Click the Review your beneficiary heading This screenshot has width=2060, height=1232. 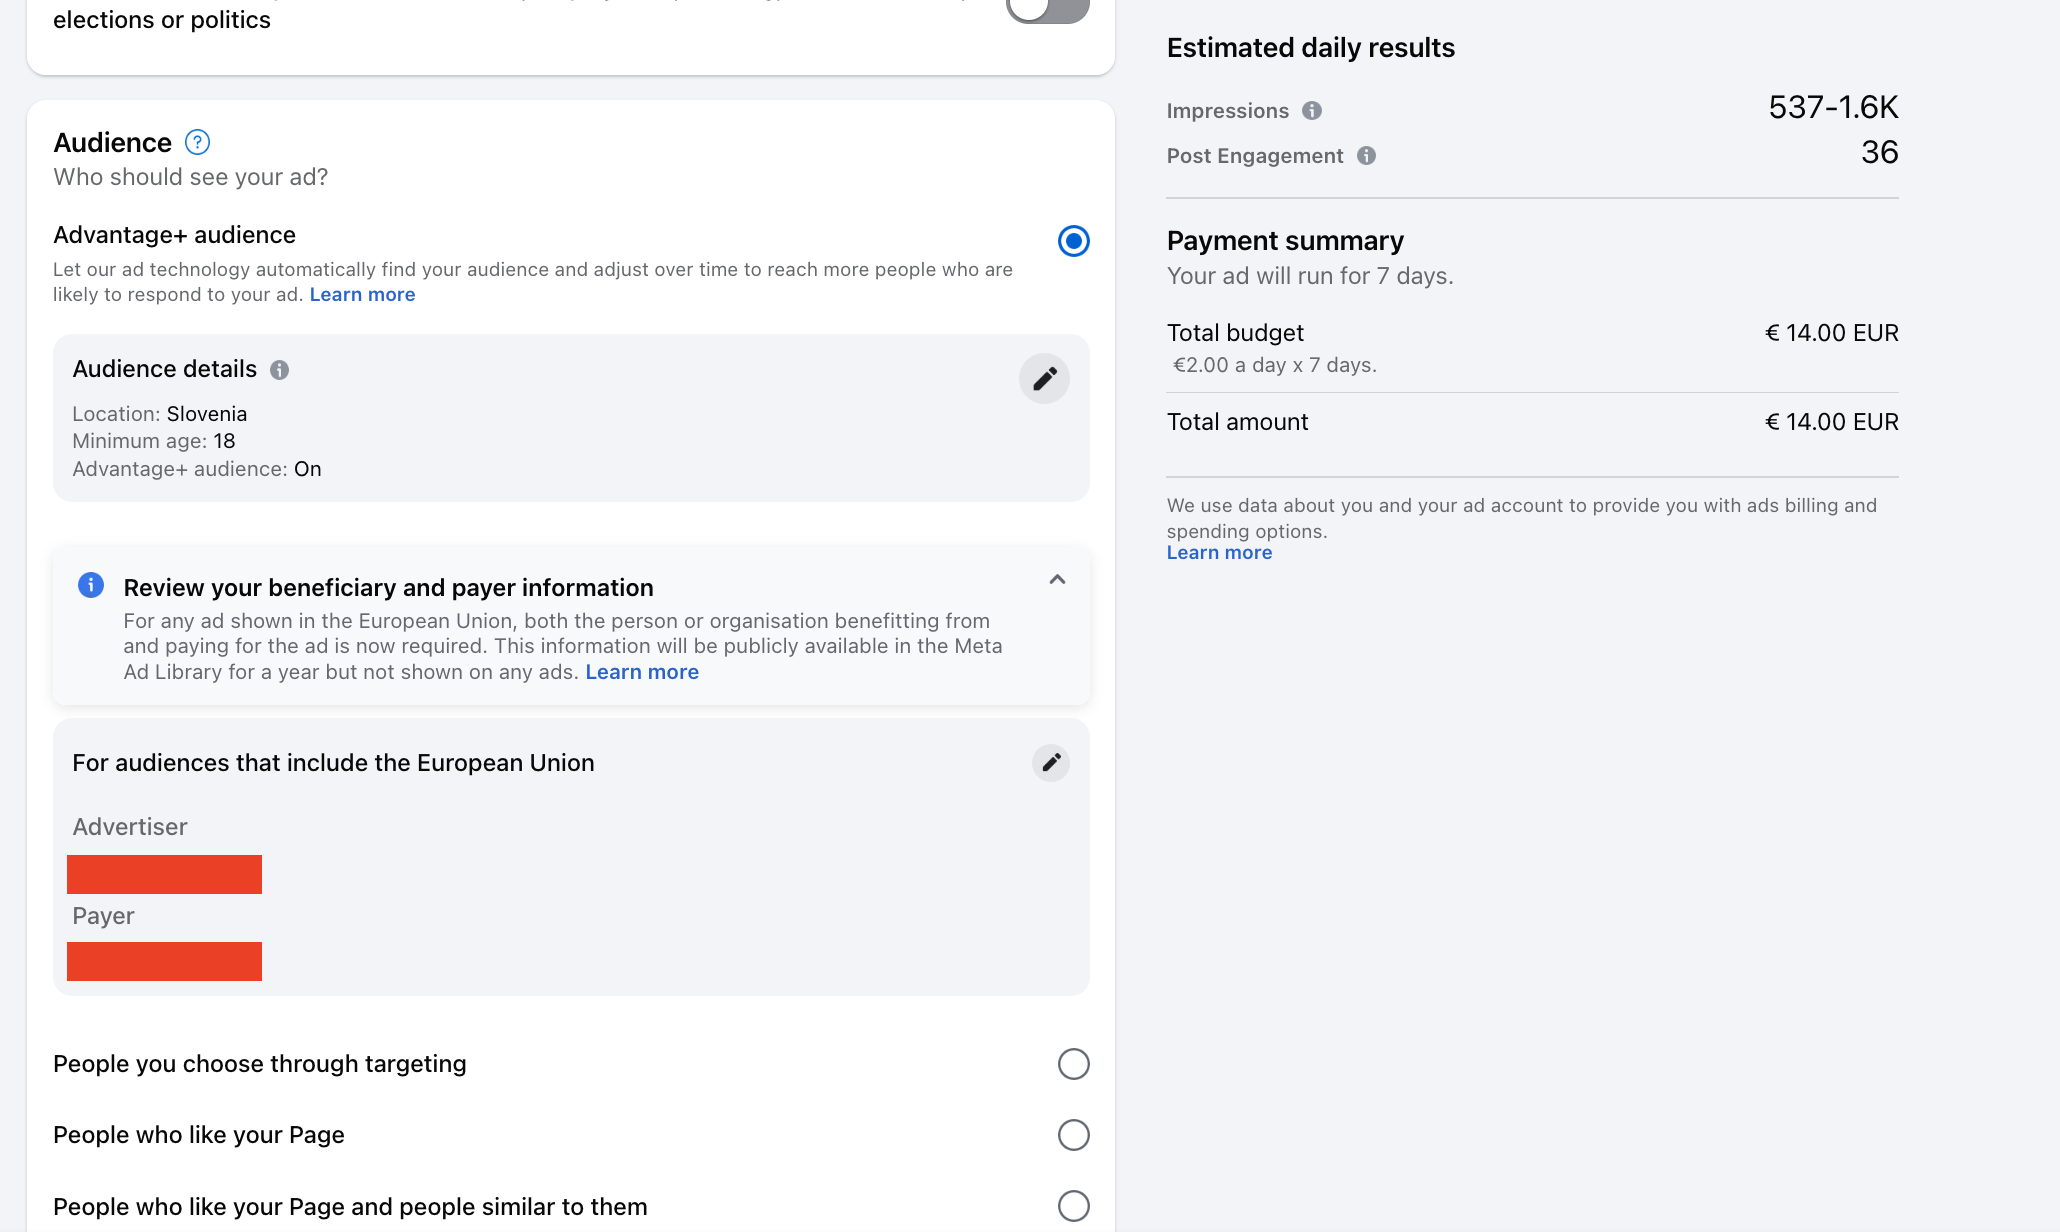pyautogui.click(x=388, y=588)
